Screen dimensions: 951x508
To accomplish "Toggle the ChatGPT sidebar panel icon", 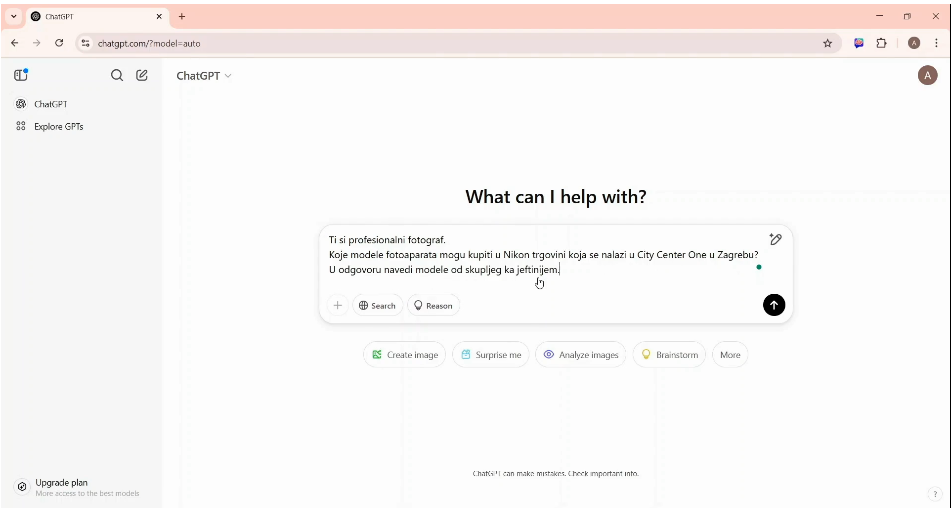I will coord(21,75).
